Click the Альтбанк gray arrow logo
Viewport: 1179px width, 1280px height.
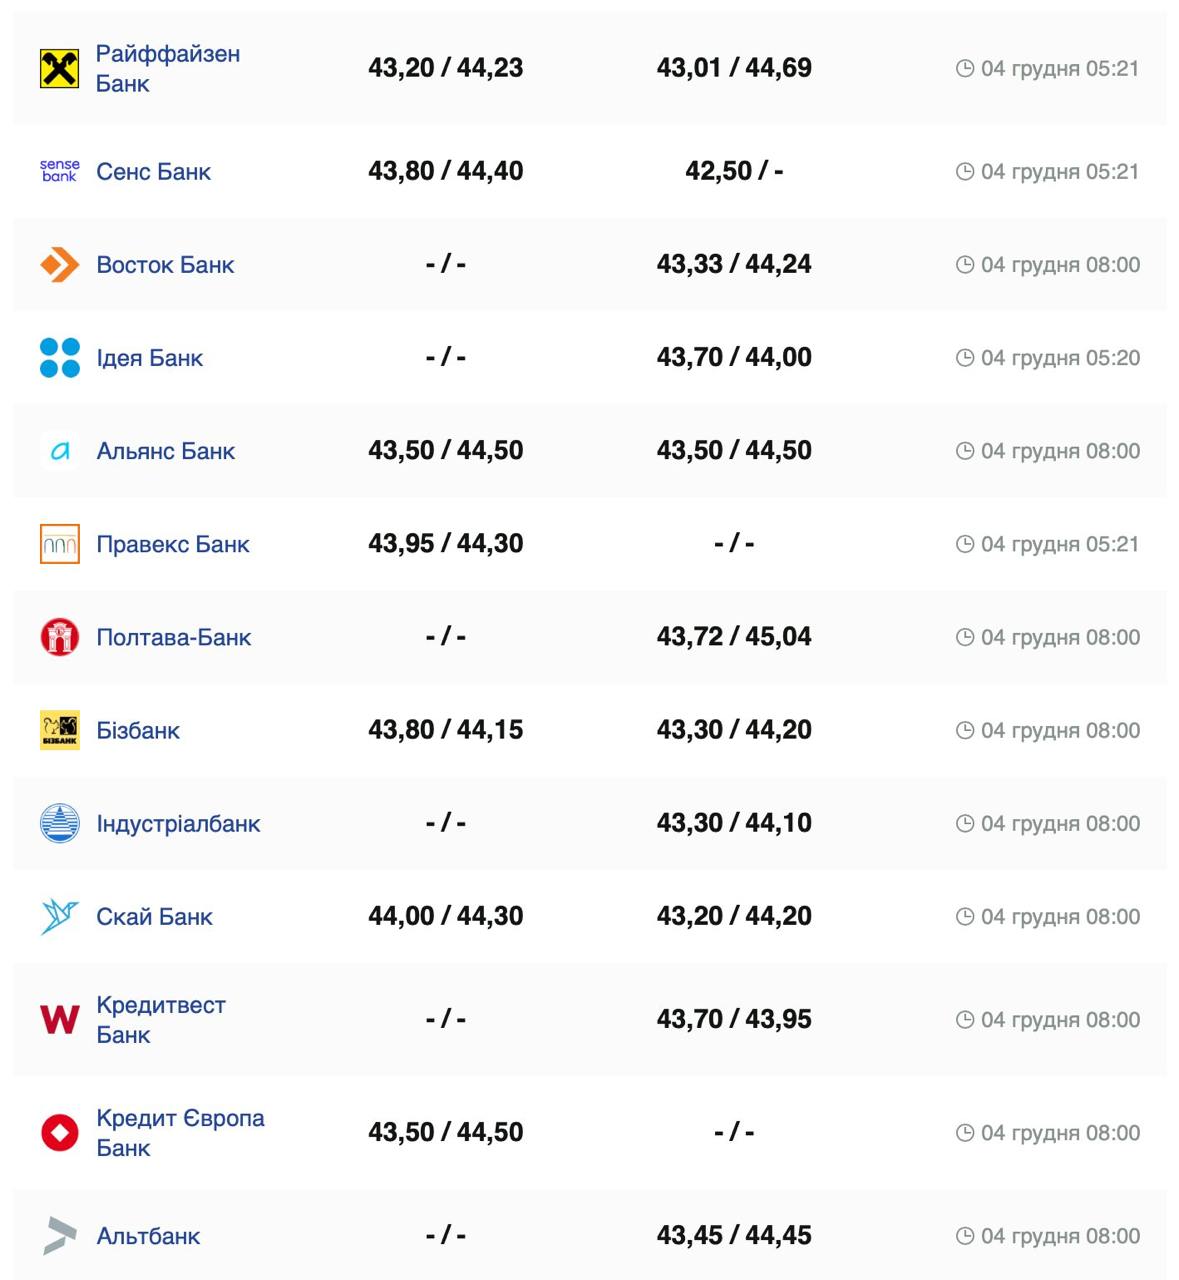(59, 1236)
